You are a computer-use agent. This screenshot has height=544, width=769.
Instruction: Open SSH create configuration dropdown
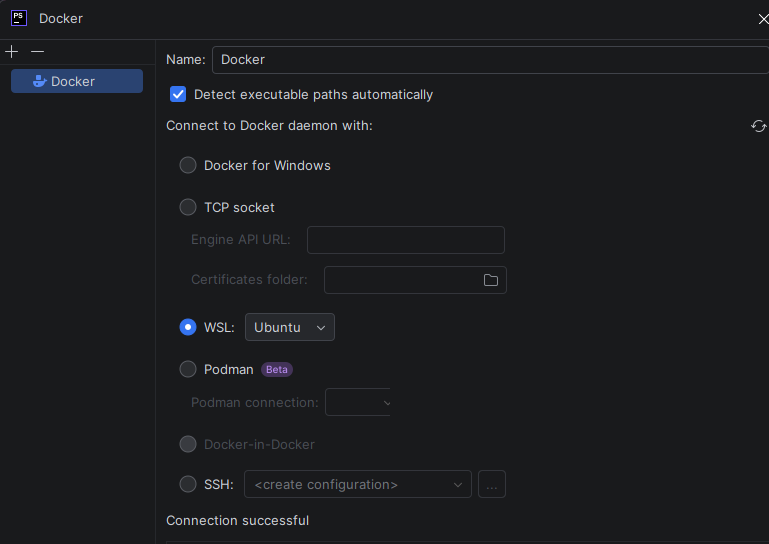tap(358, 485)
